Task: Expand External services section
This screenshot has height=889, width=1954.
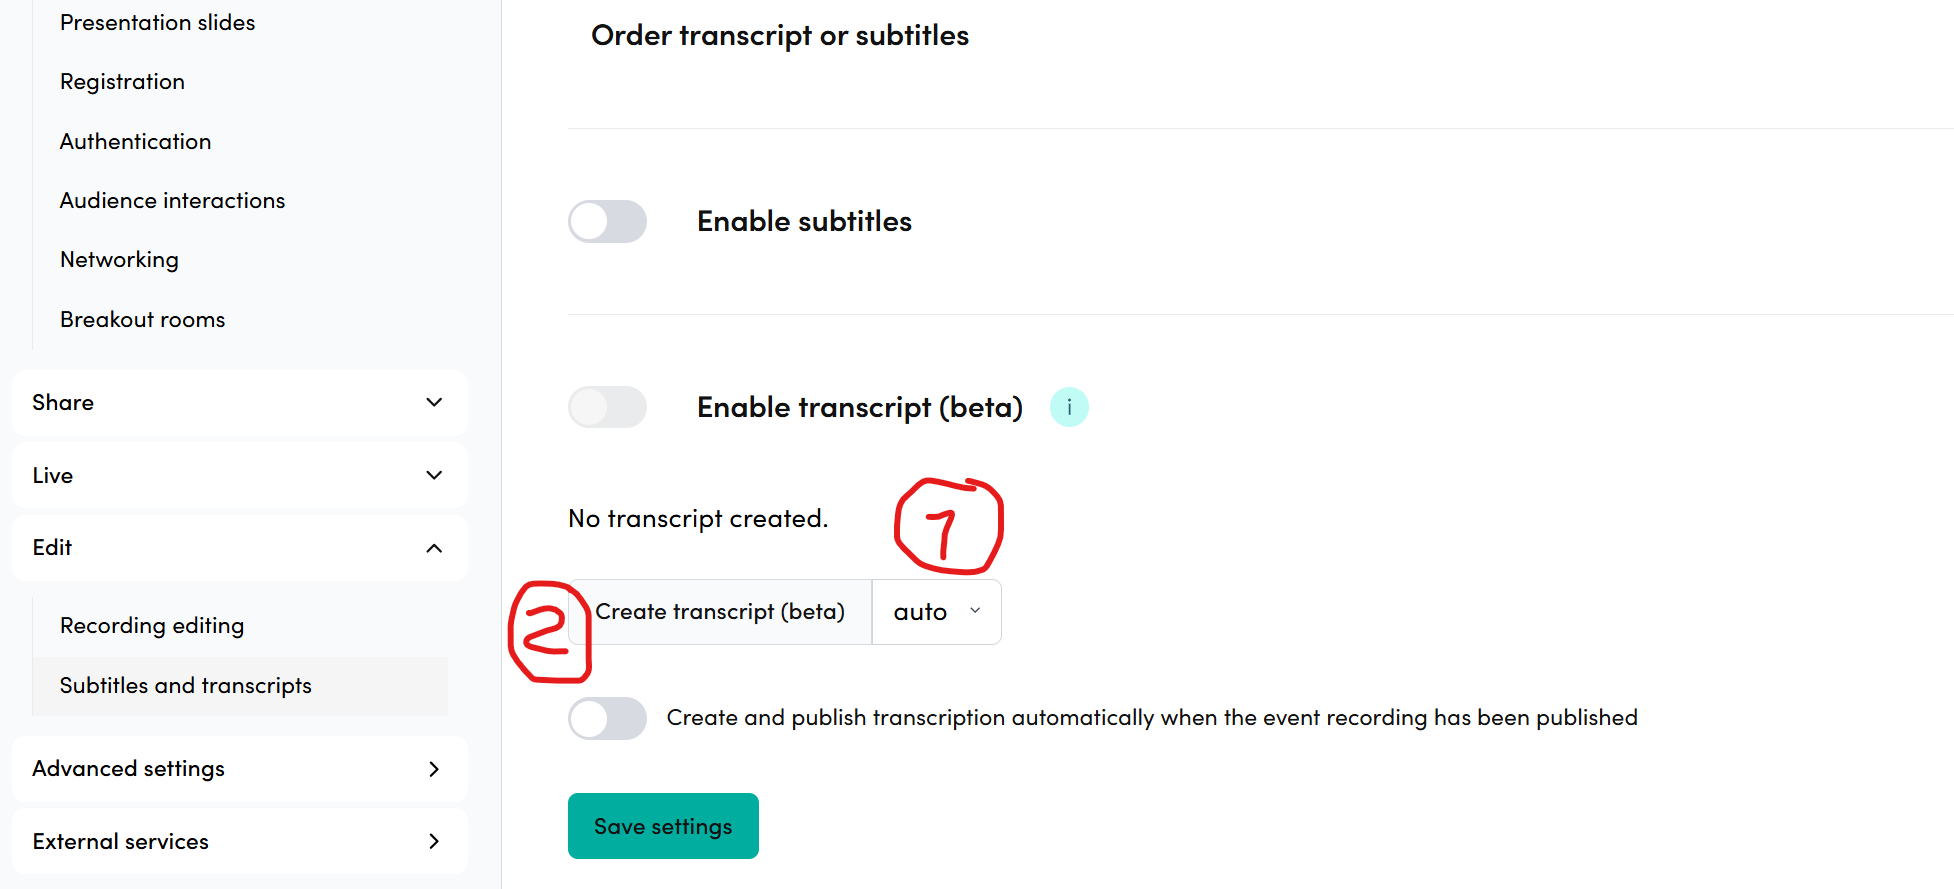Action: point(240,842)
